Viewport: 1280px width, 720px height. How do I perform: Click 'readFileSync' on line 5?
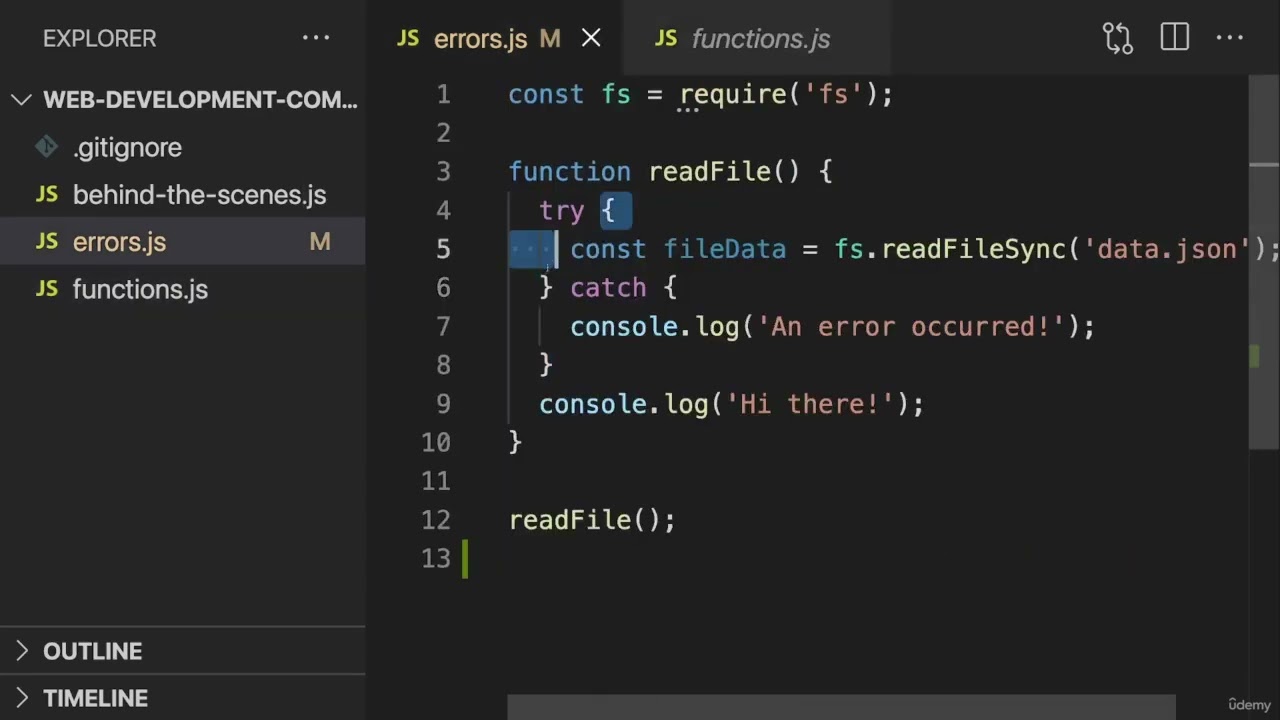[973, 249]
